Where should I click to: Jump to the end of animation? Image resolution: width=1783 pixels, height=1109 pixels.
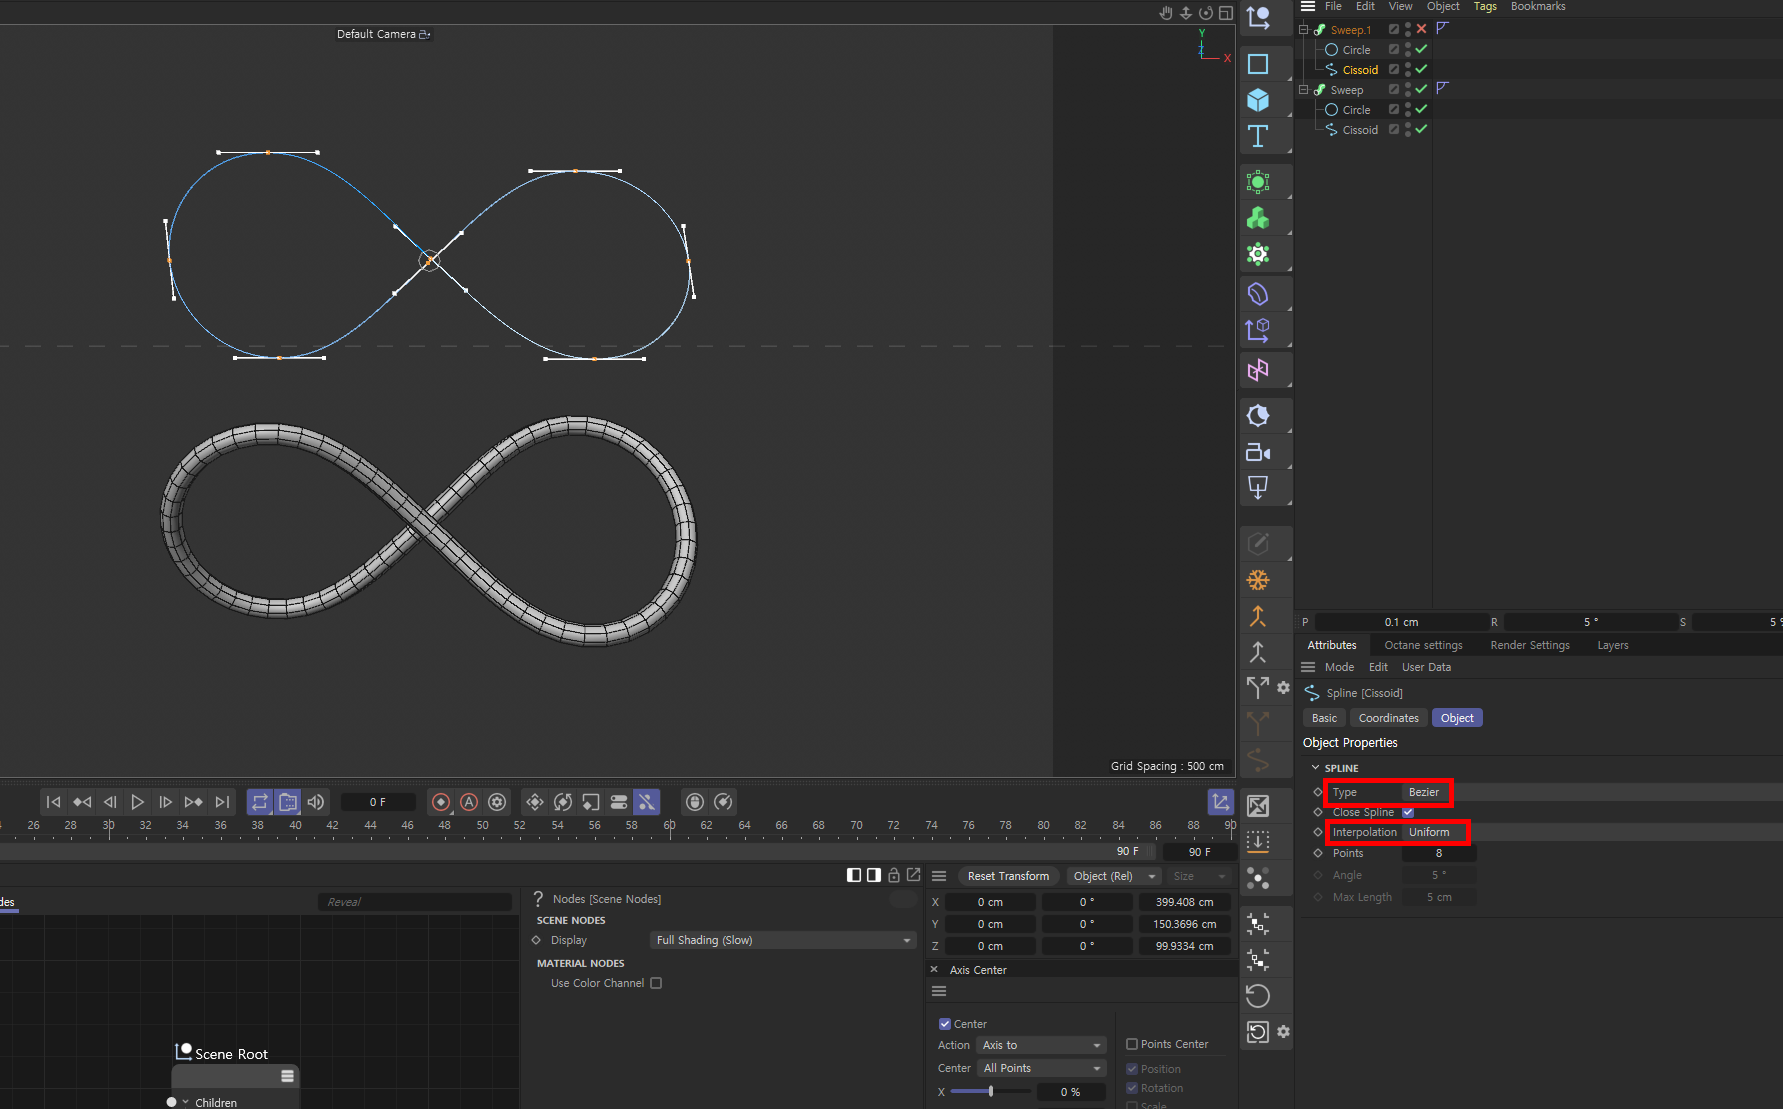point(222,802)
